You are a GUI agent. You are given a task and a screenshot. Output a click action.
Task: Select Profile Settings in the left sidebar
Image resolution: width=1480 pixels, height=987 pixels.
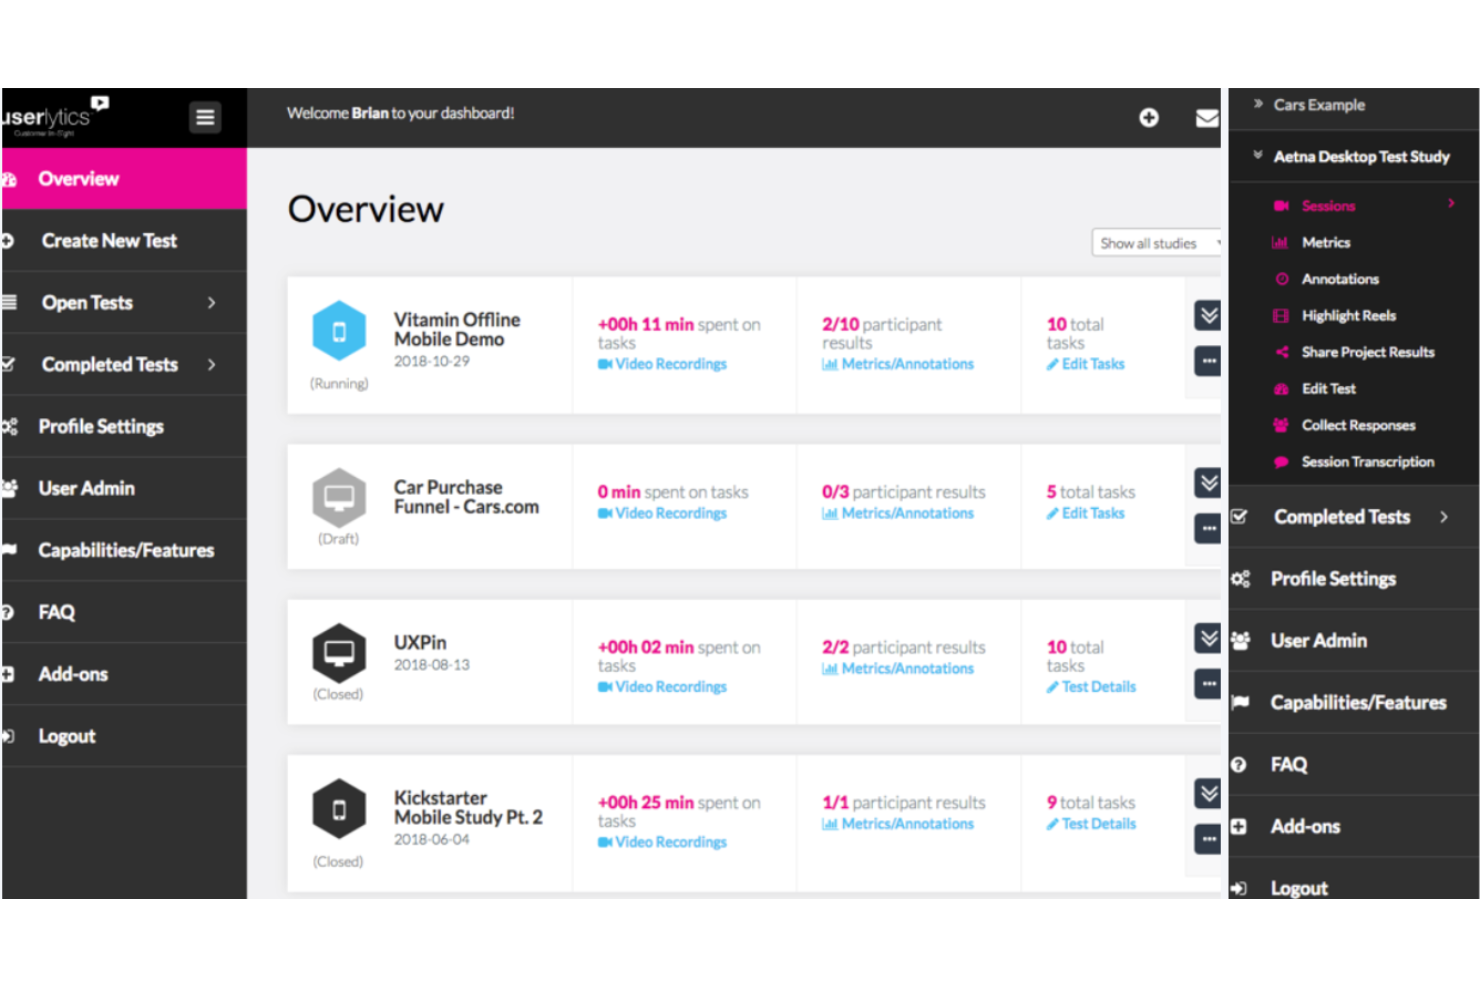pos(101,426)
